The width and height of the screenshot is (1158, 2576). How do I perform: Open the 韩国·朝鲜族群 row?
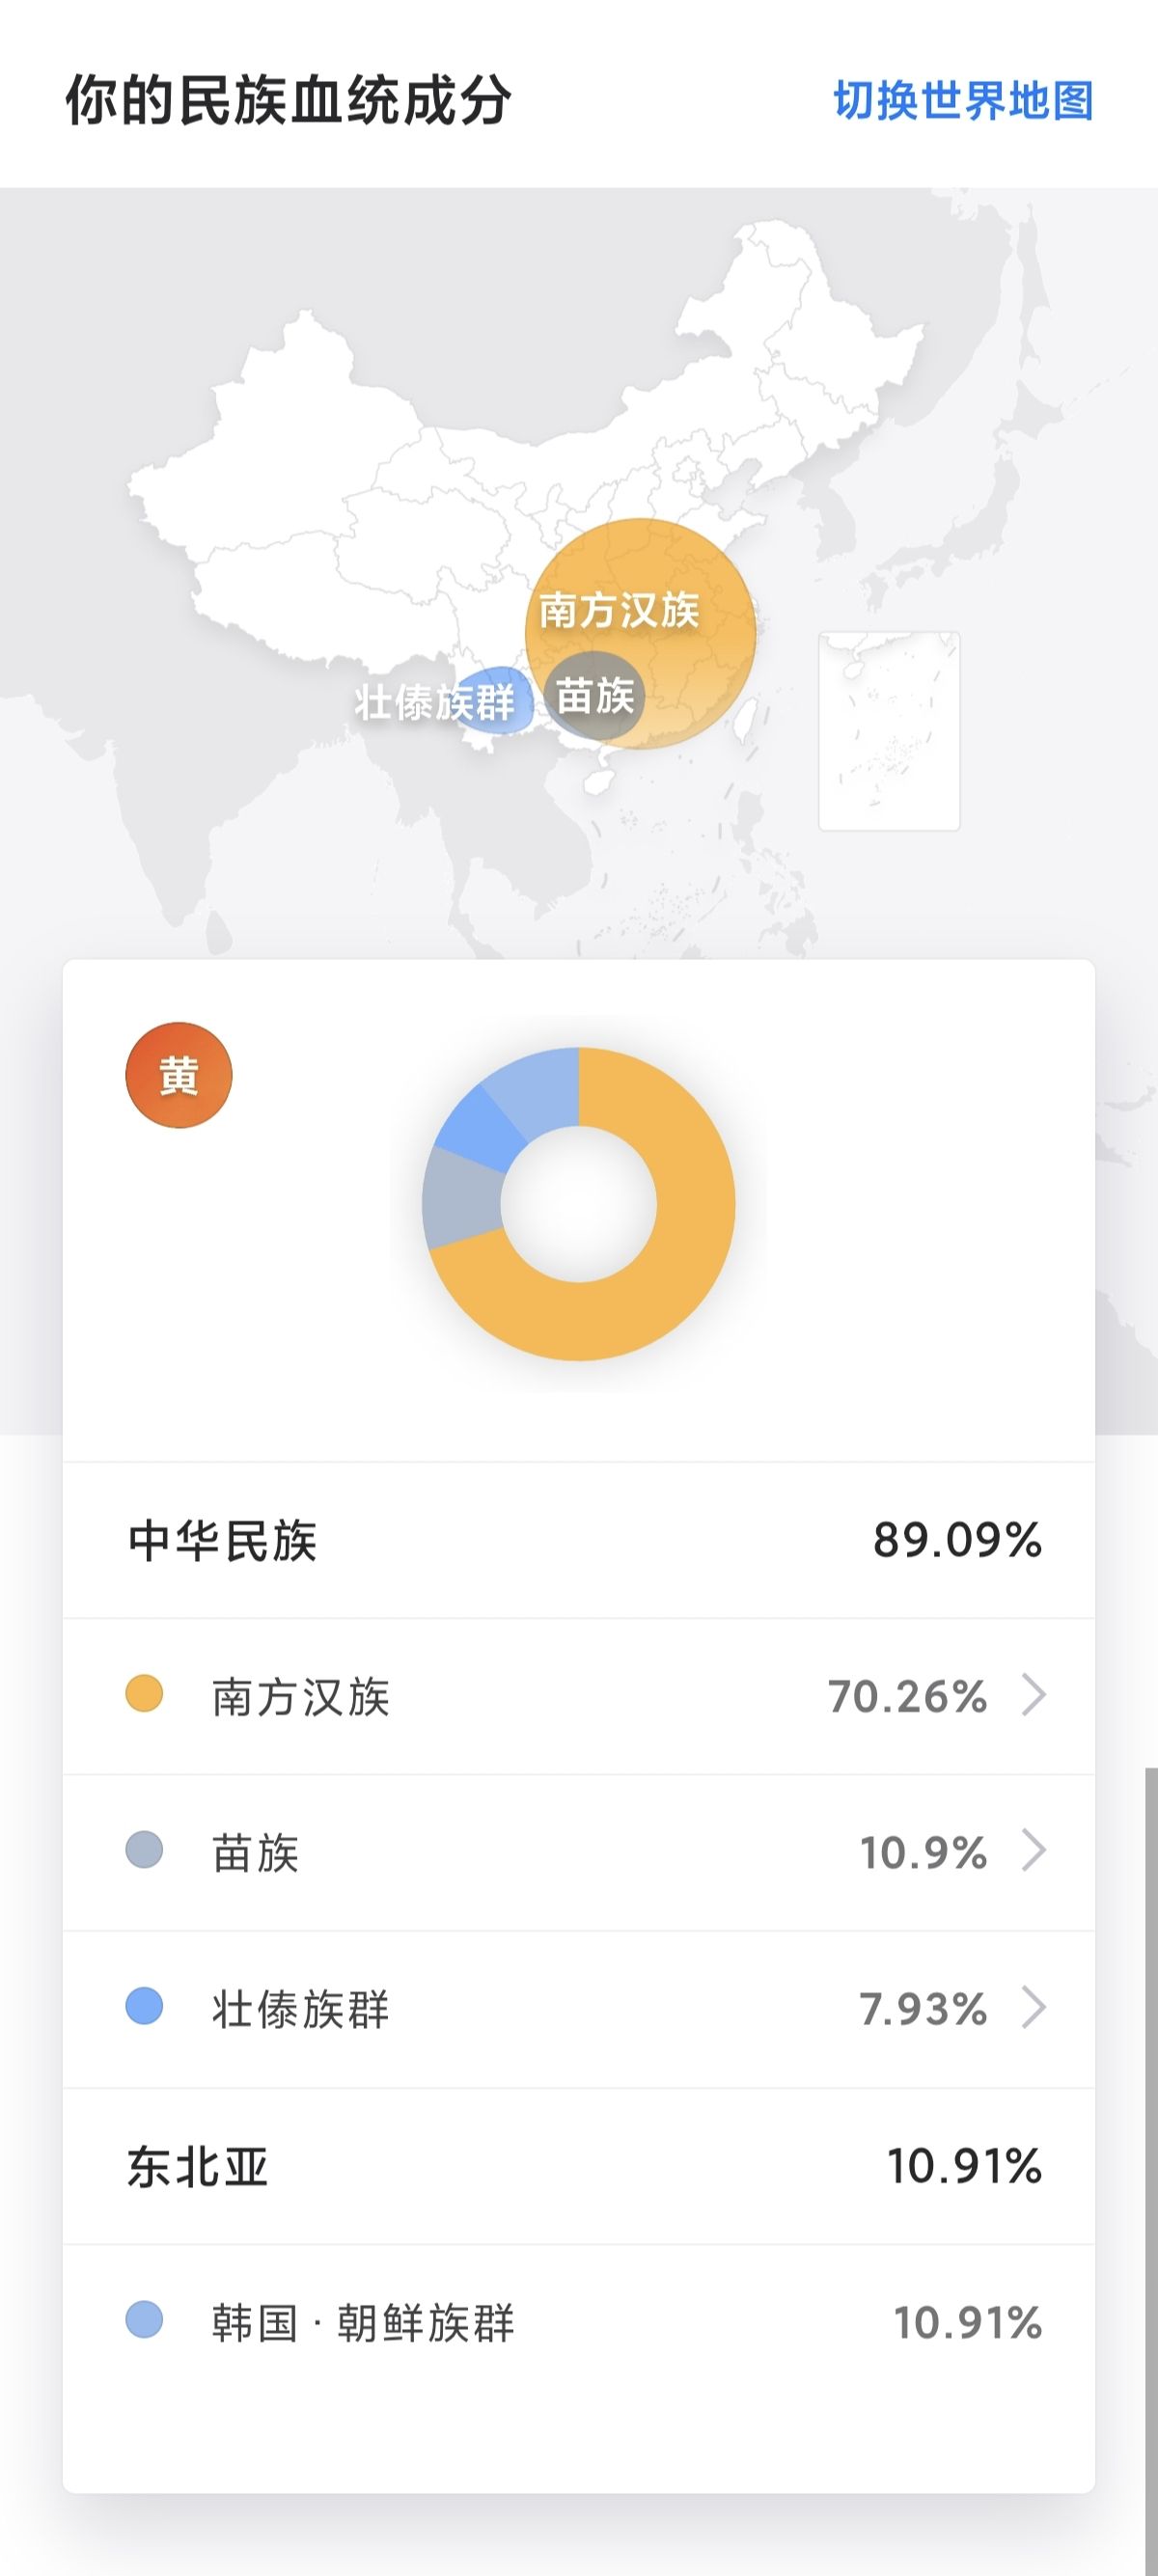coord(579,2321)
